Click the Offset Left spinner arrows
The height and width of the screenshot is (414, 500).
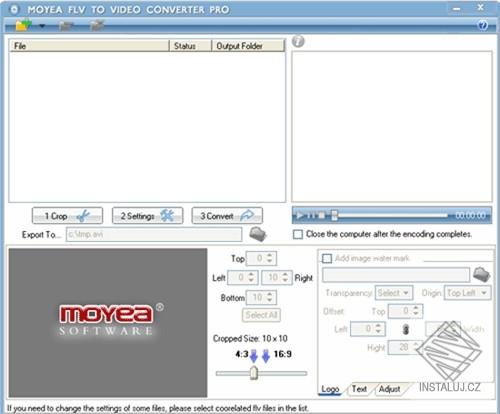(378, 329)
